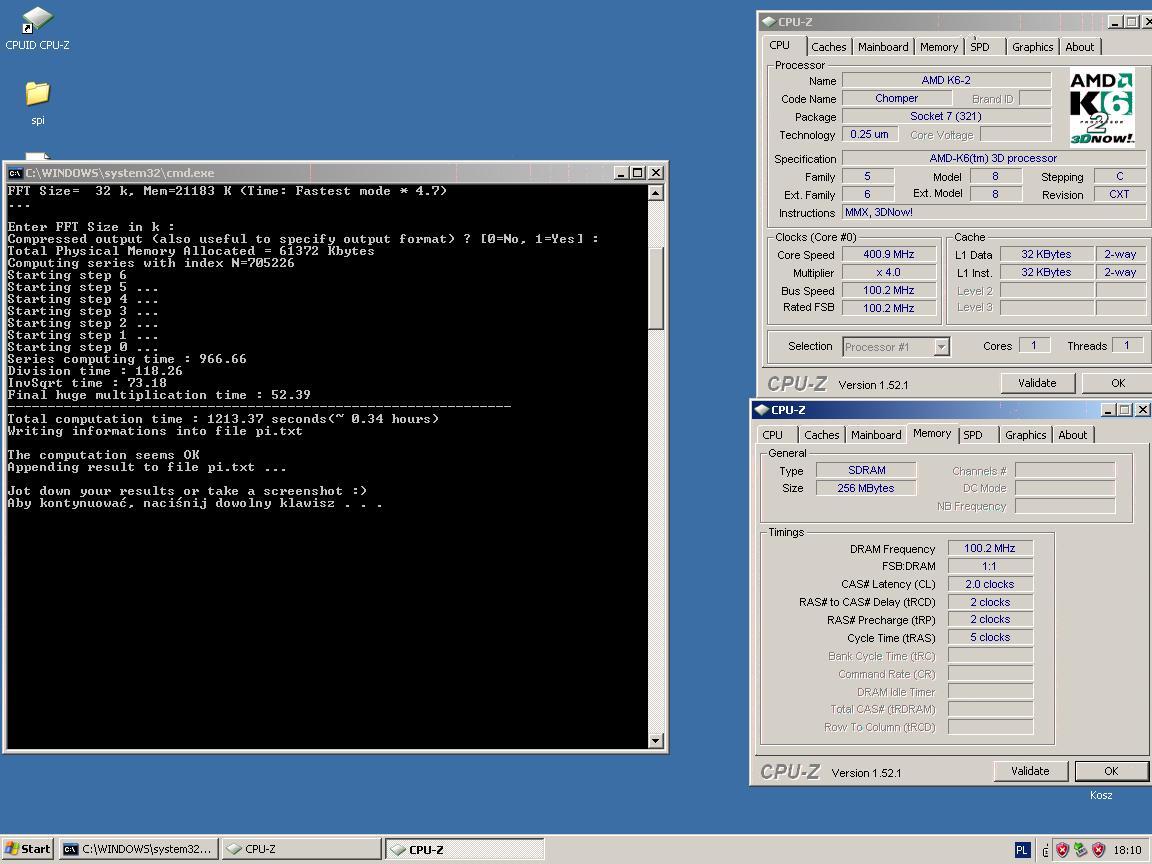
Task: Activate the non-bold CPU-Z taskbar button
Action: (x=301, y=849)
